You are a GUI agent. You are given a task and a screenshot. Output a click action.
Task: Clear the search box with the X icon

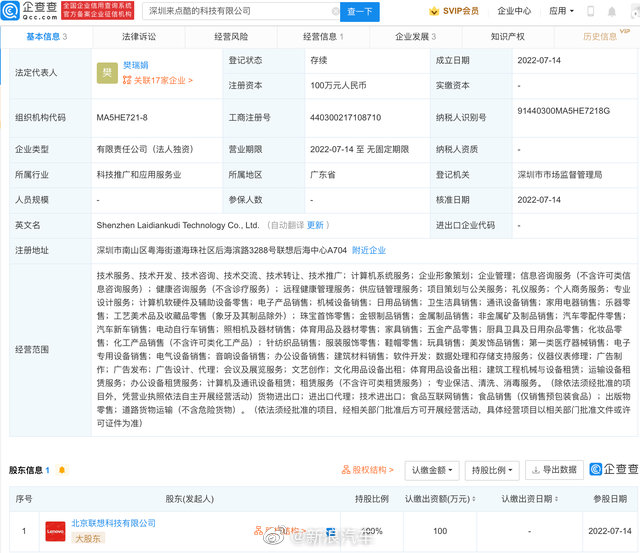[336, 11]
